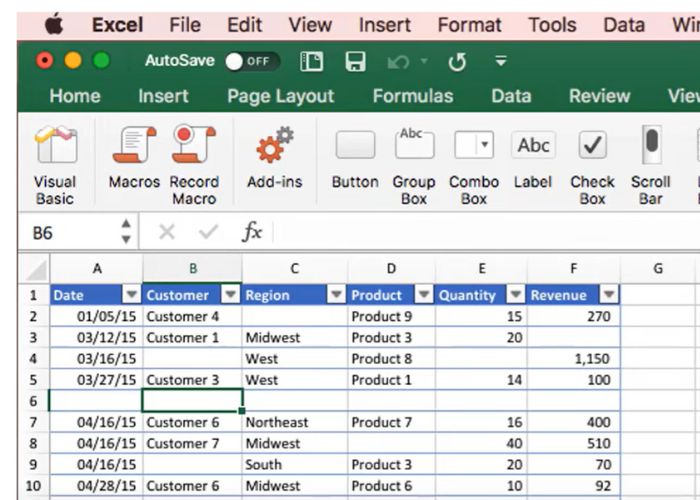
Task: Click the select-all triangle corner
Action: [35, 269]
